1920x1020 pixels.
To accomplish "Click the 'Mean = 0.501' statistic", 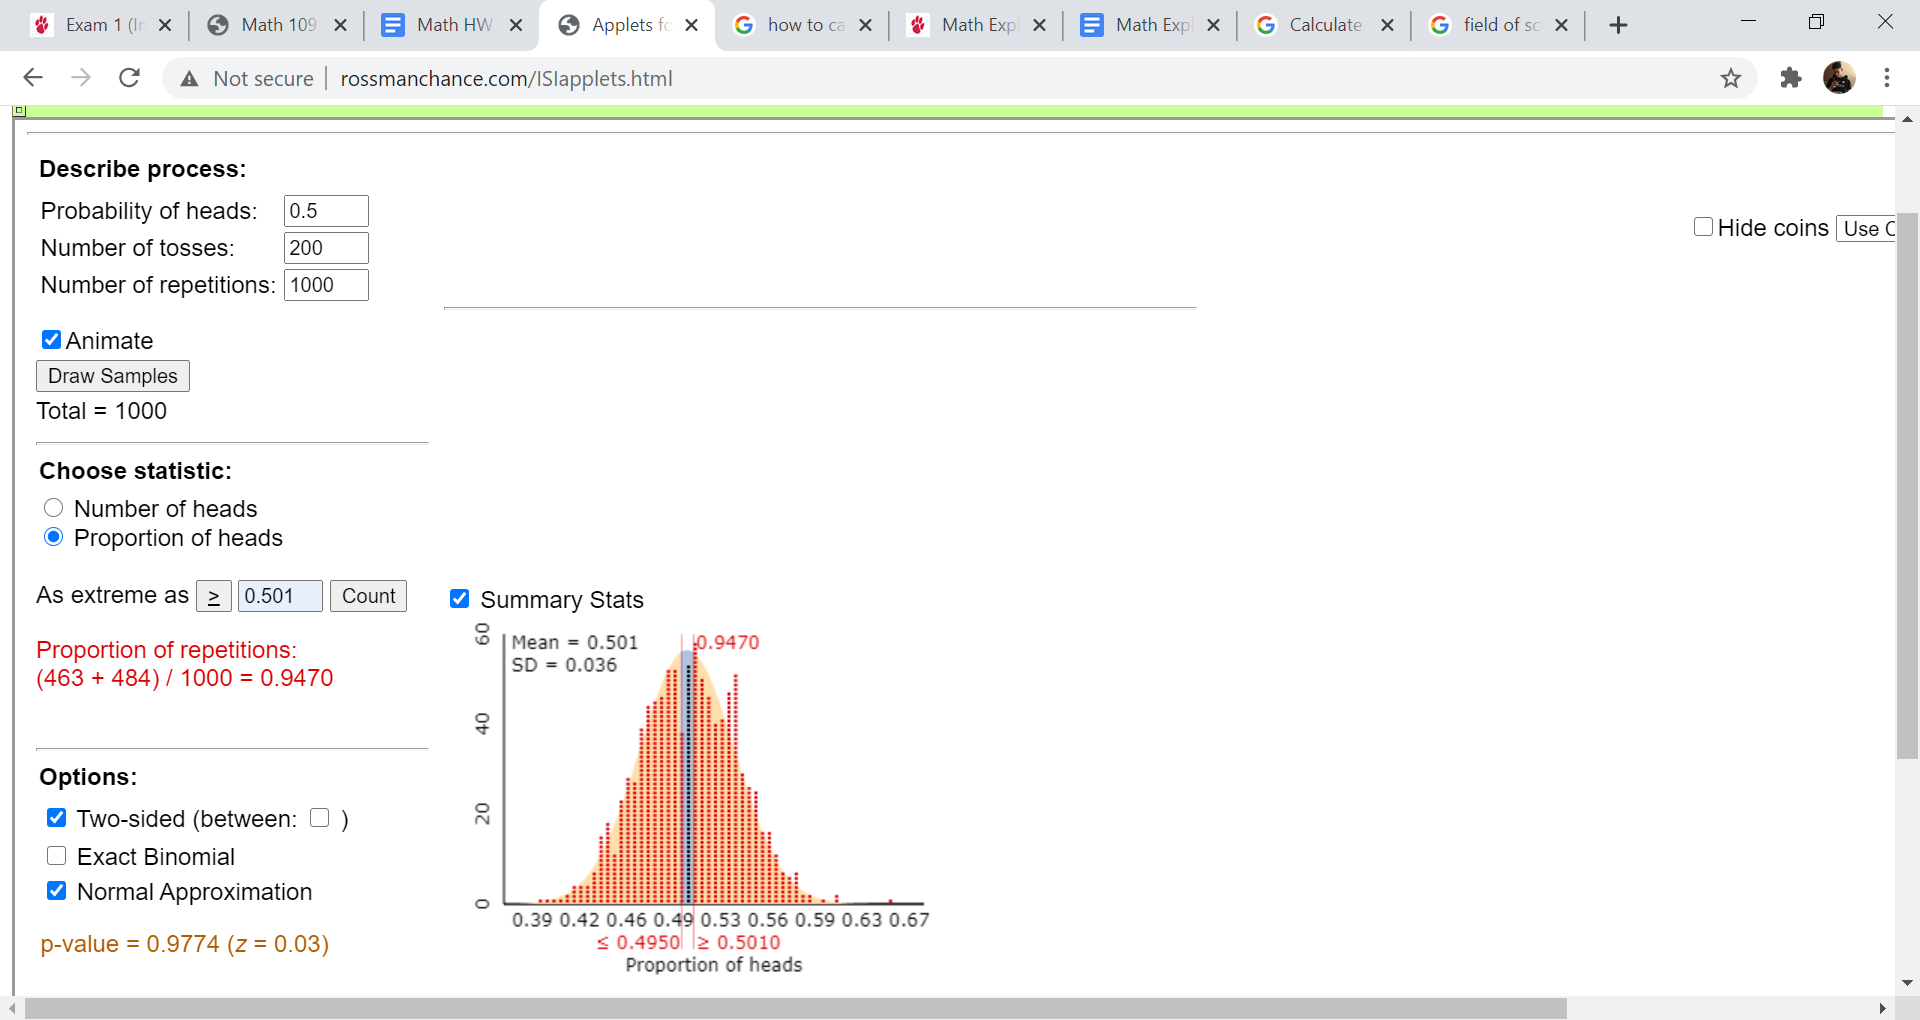I will [x=575, y=642].
